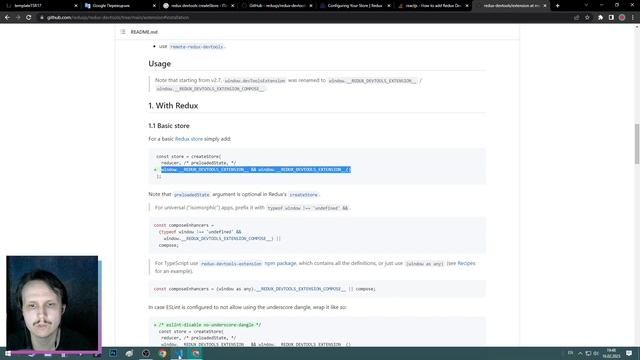Close the Google Переводчик tab
Image resolution: width=640 pixels, height=360 pixels.
point(154,6)
